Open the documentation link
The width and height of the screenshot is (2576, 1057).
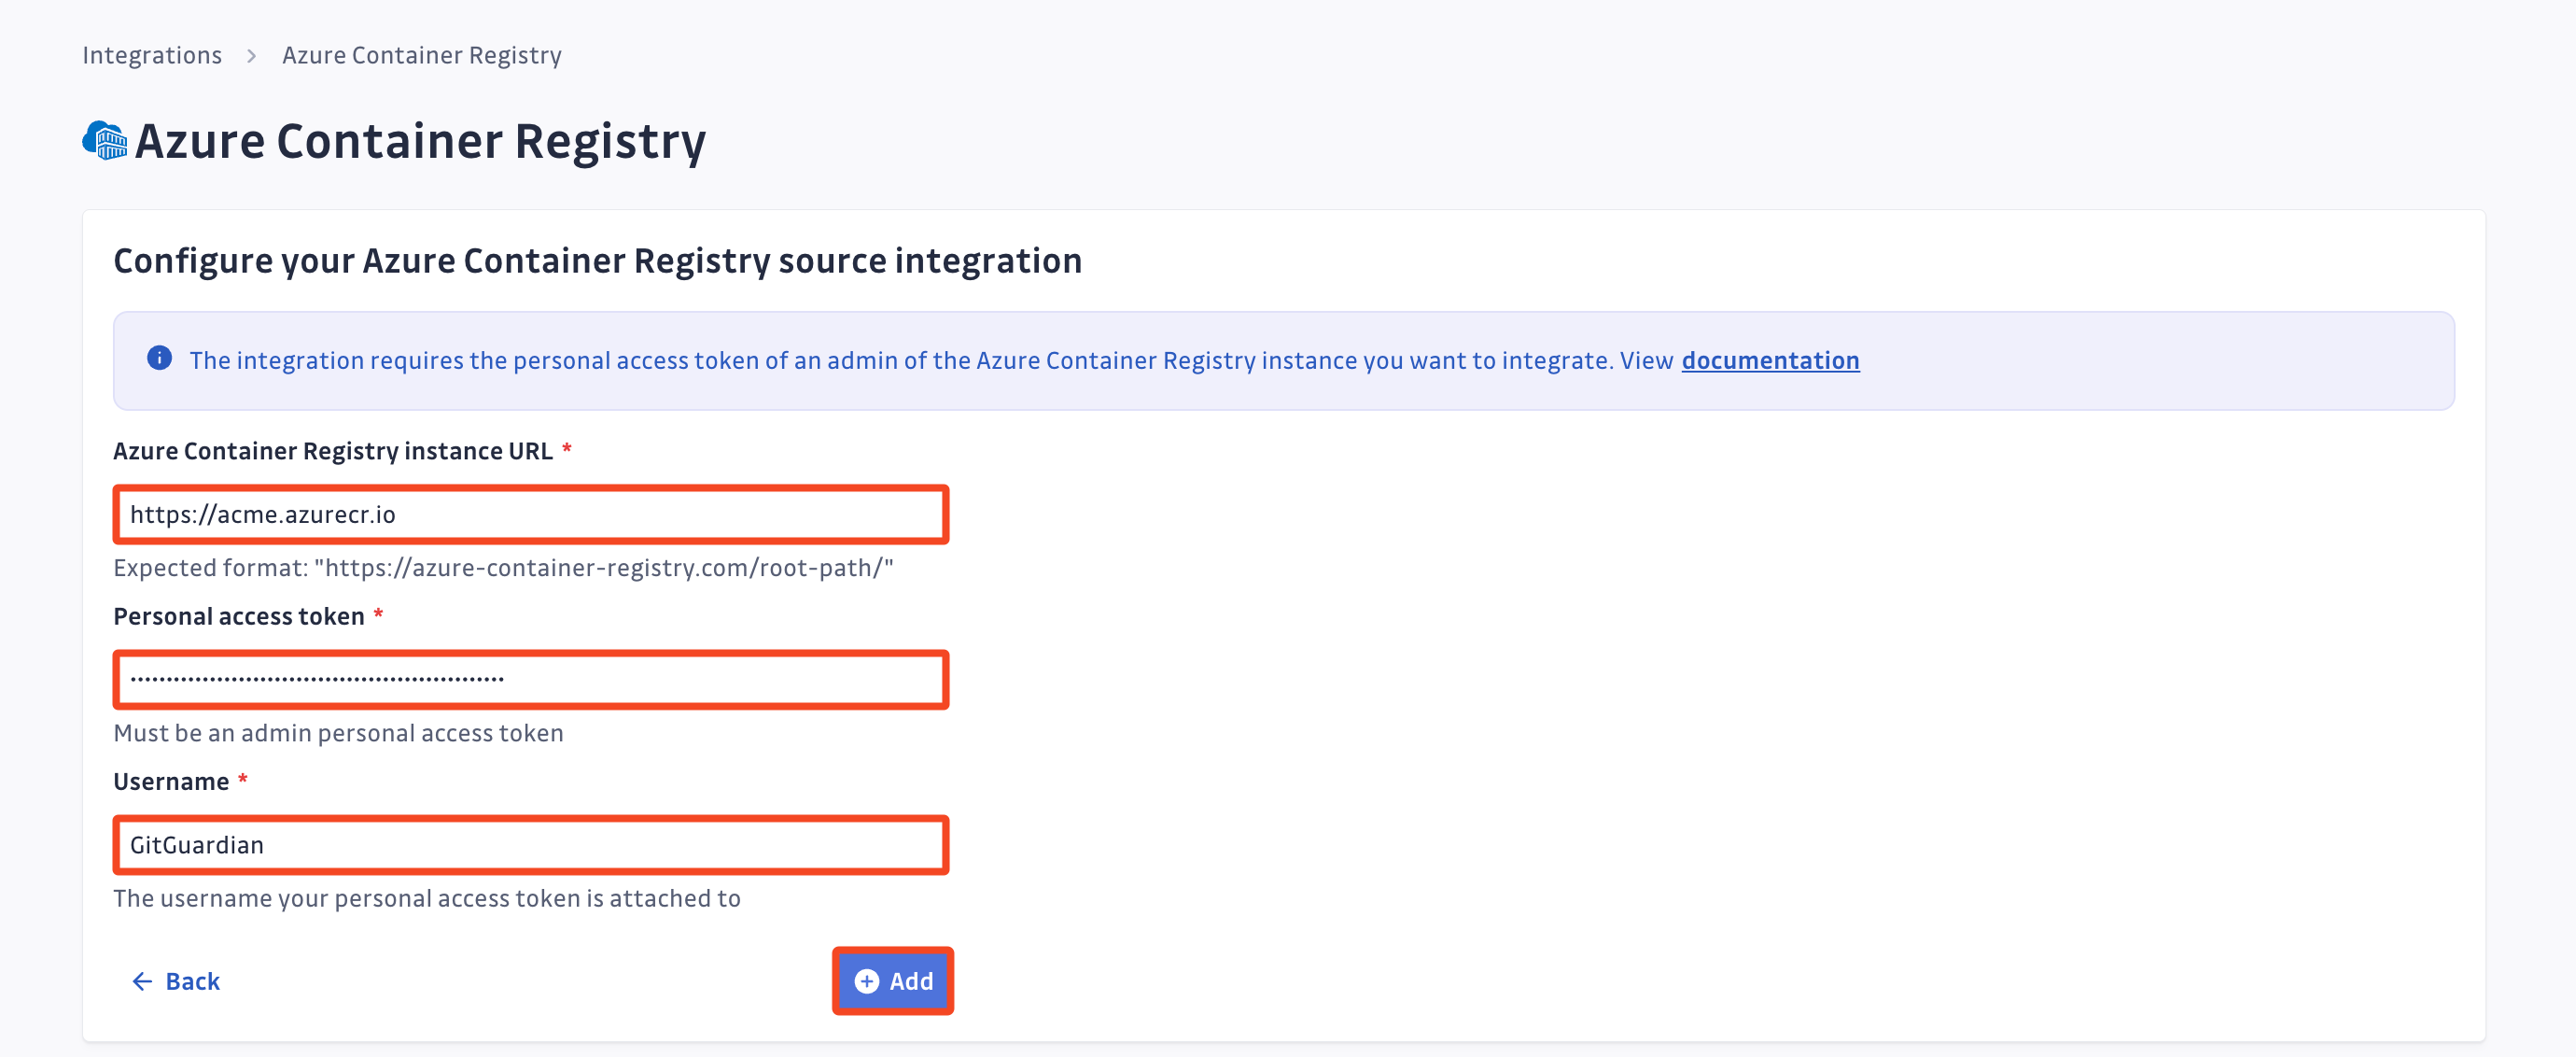pos(1770,360)
